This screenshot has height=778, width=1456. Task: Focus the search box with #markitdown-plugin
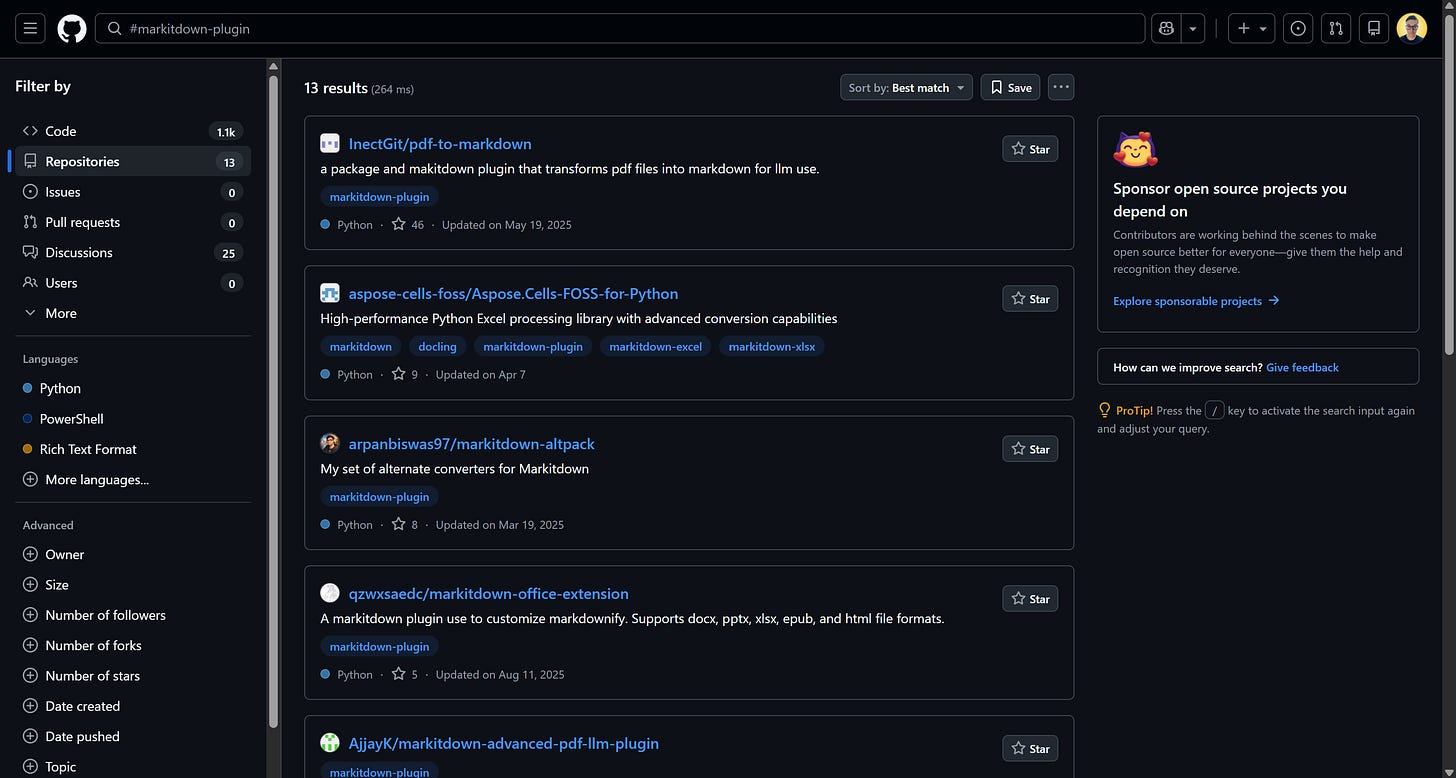[x=620, y=28]
